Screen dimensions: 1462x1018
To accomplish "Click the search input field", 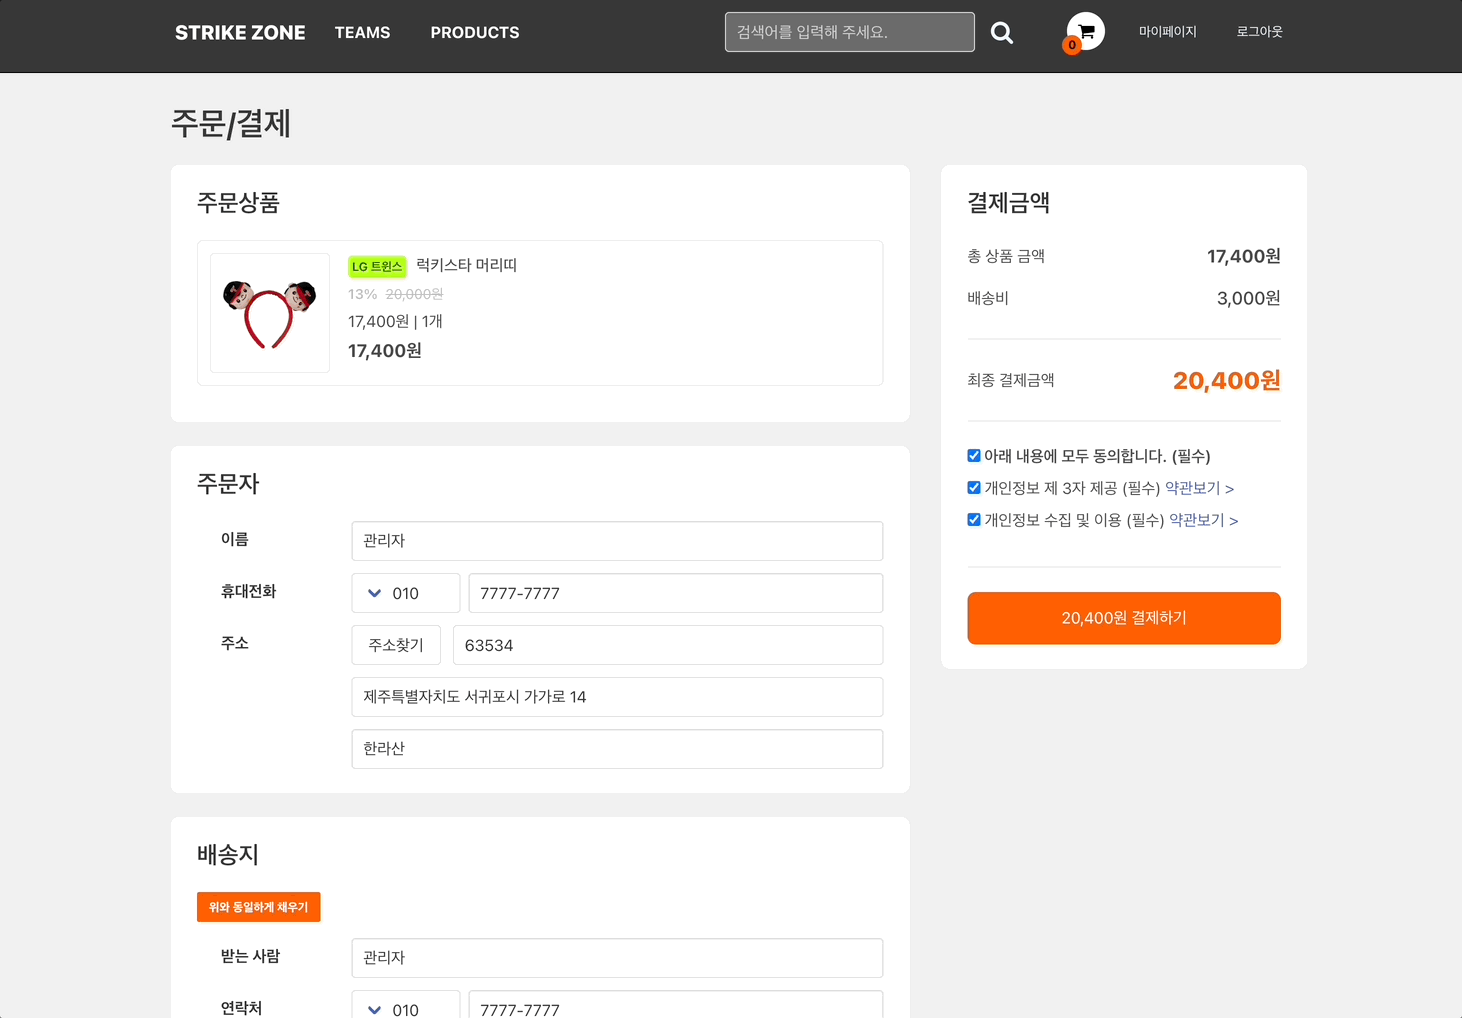I will click(x=849, y=32).
